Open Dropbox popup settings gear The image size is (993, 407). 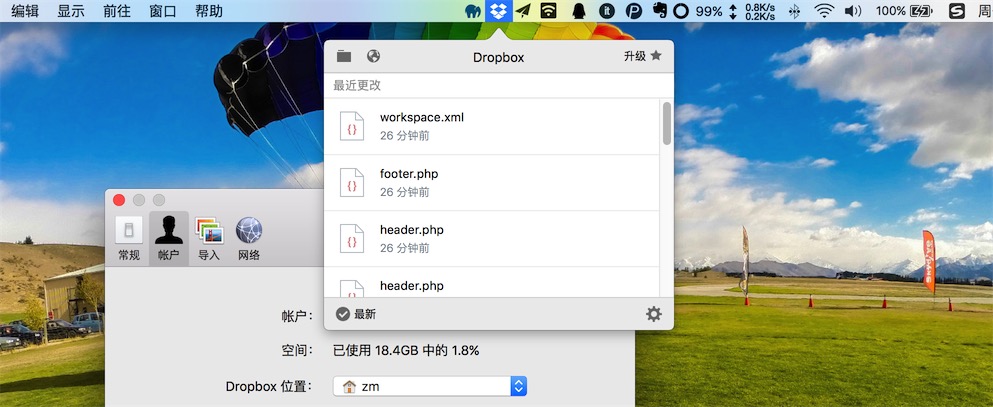(654, 314)
